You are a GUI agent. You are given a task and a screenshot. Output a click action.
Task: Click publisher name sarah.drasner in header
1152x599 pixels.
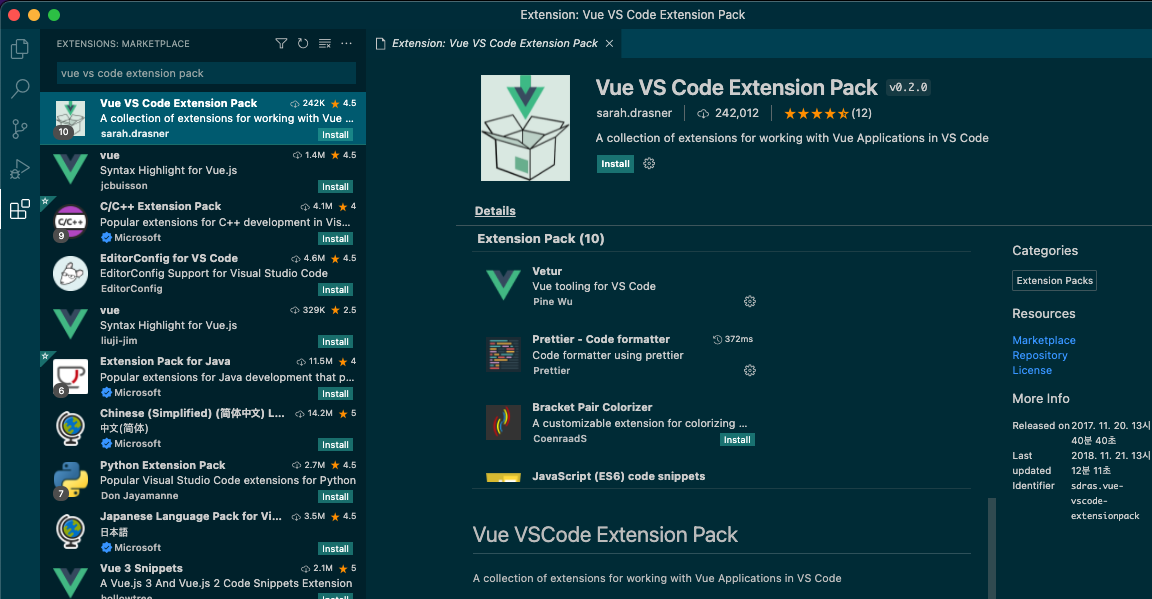(x=634, y=113)
